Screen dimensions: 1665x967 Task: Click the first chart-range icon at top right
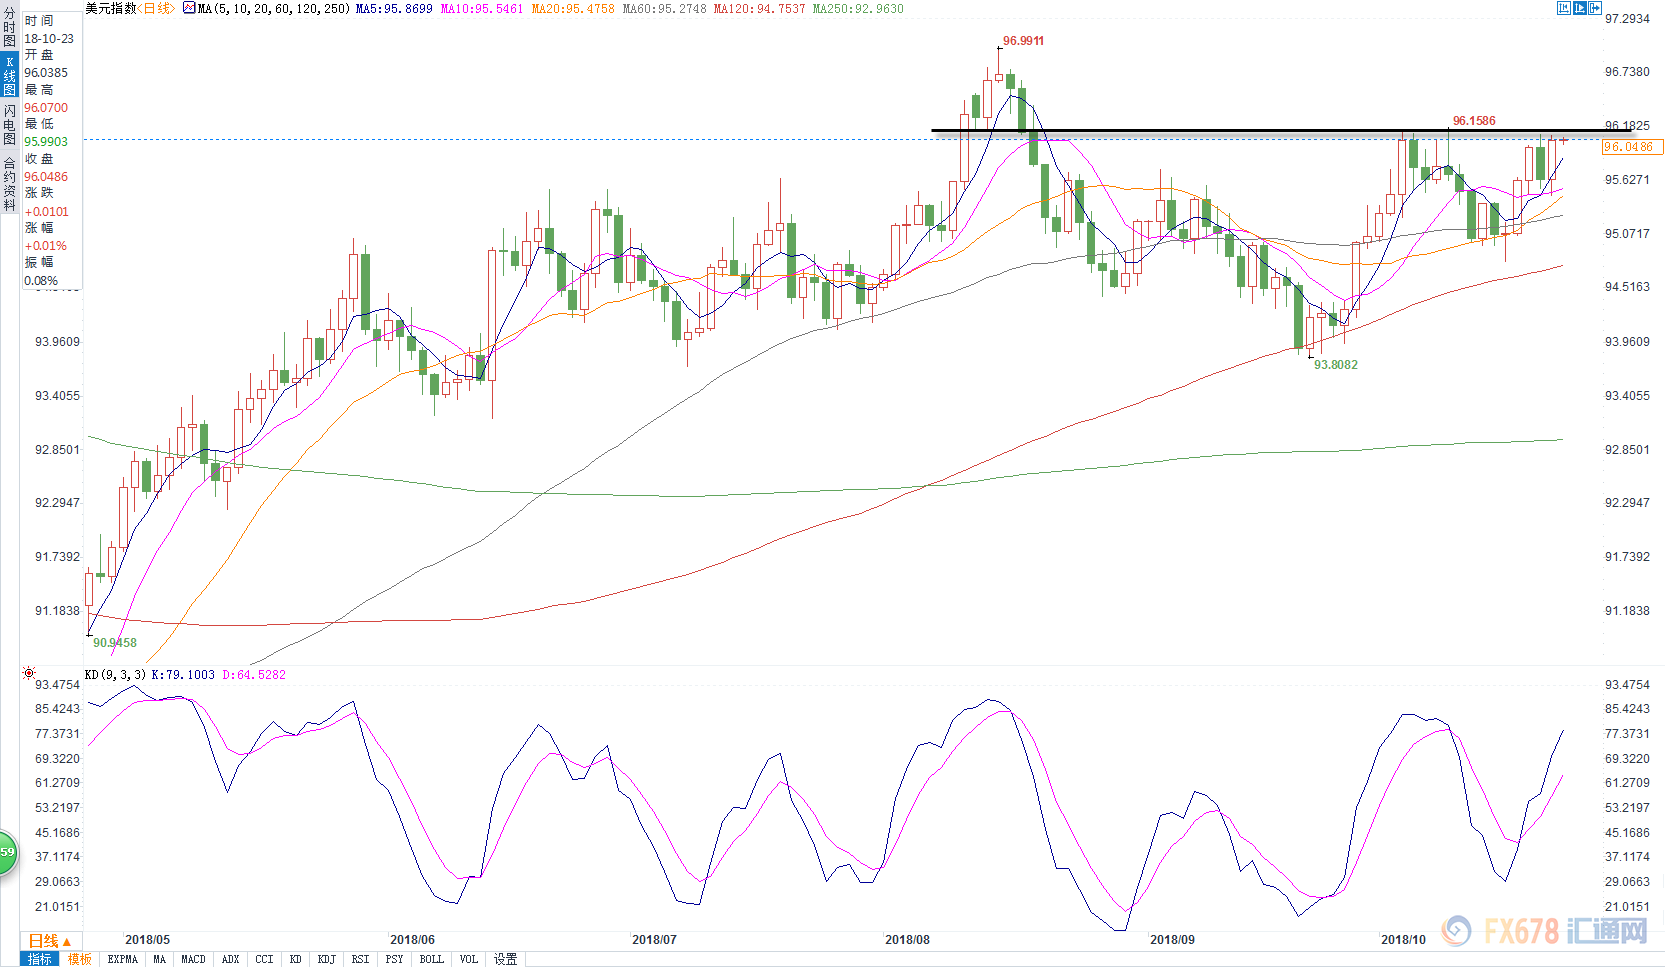click(x=1564, y=8)
